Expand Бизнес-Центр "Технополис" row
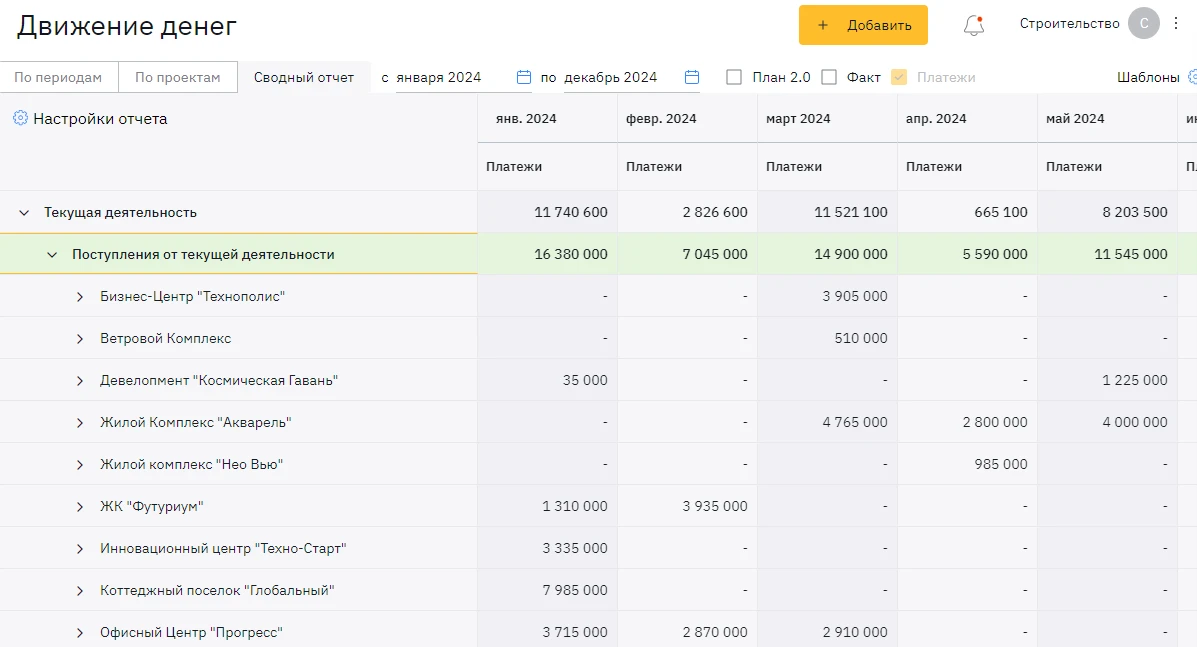 [80, 297]
